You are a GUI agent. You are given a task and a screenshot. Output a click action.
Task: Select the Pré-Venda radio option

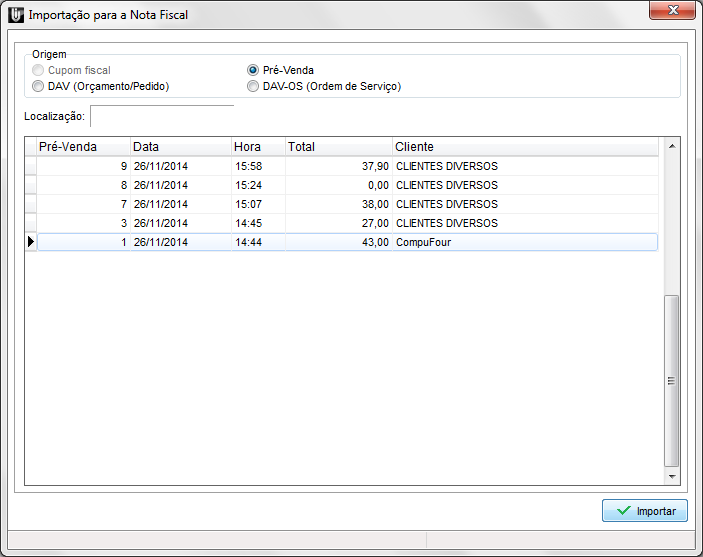point(253,71)
